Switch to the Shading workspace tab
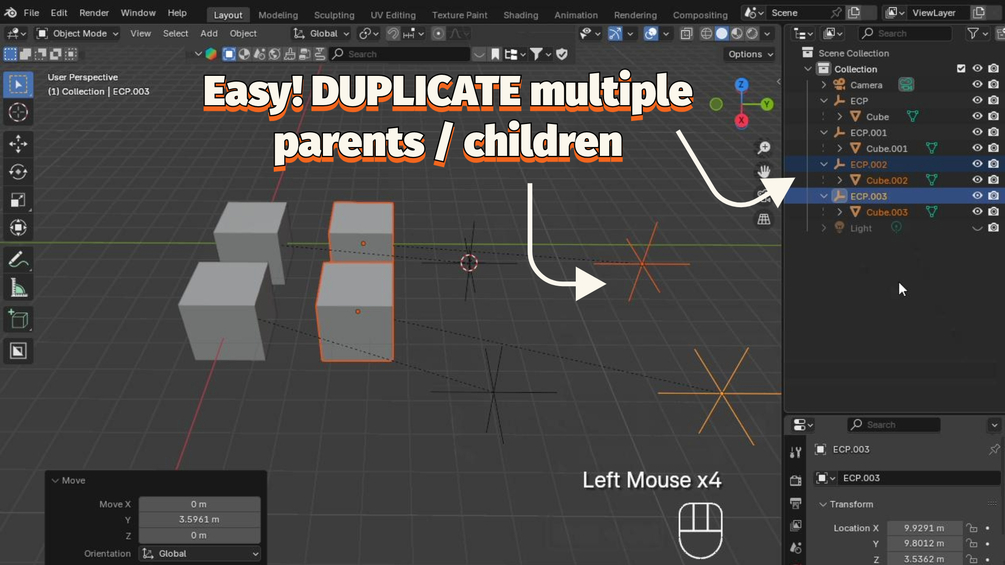1005x565 pixels. click(x=520, y=15)
